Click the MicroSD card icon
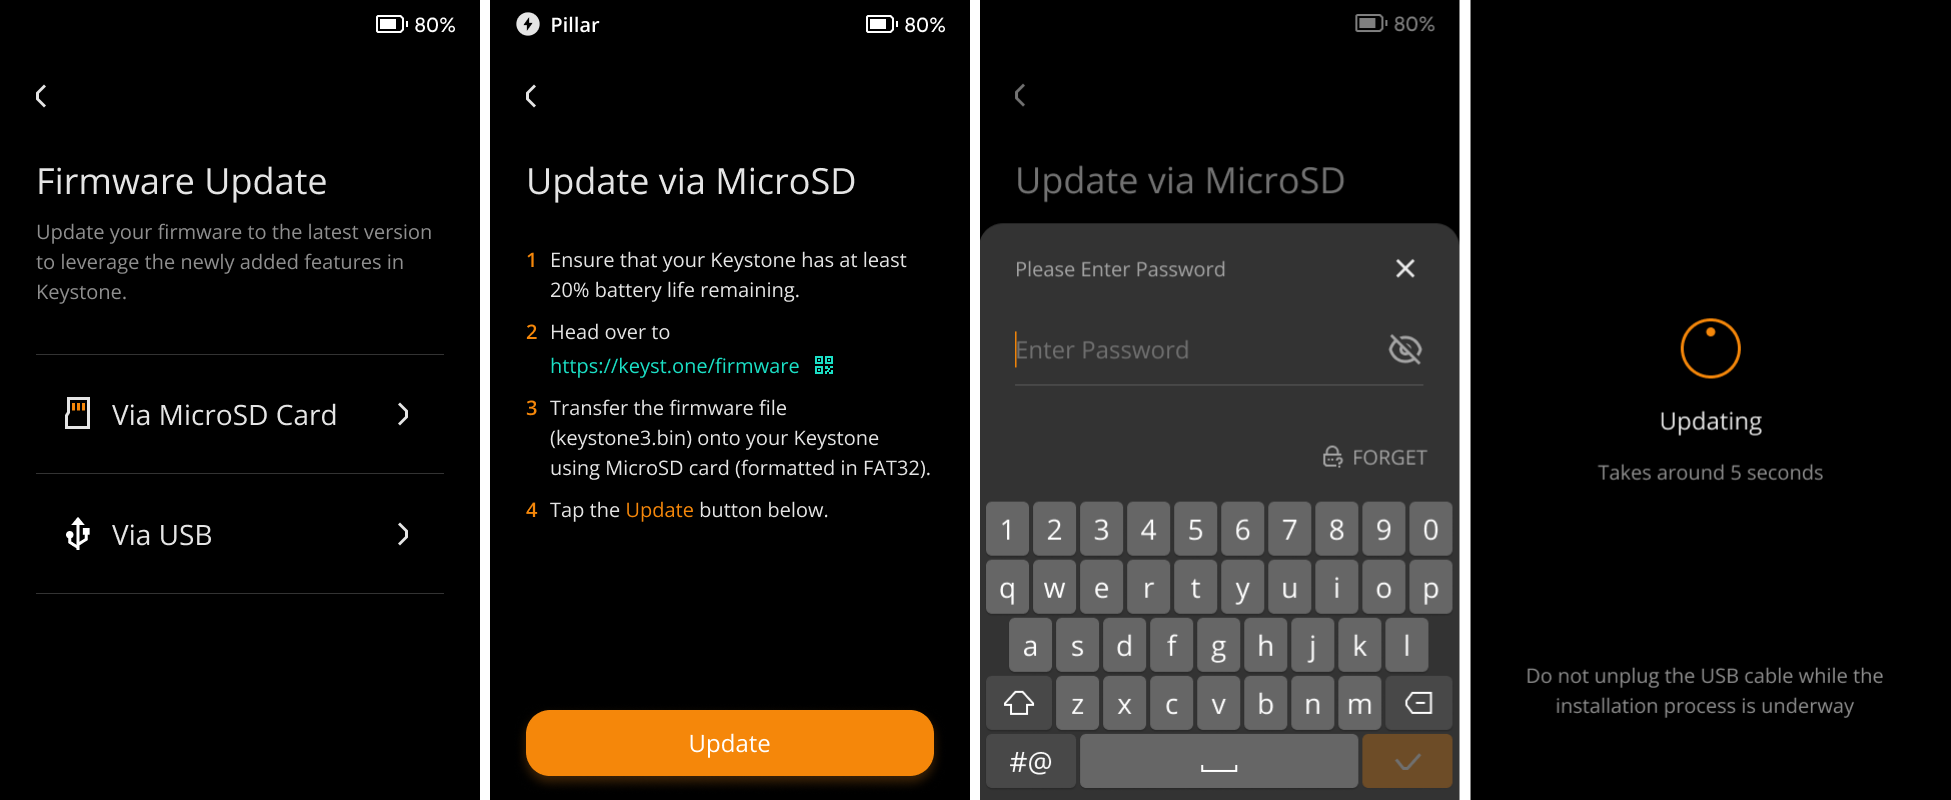Image resolution: width=1951 pixels, height=800 pixels. 77,414
